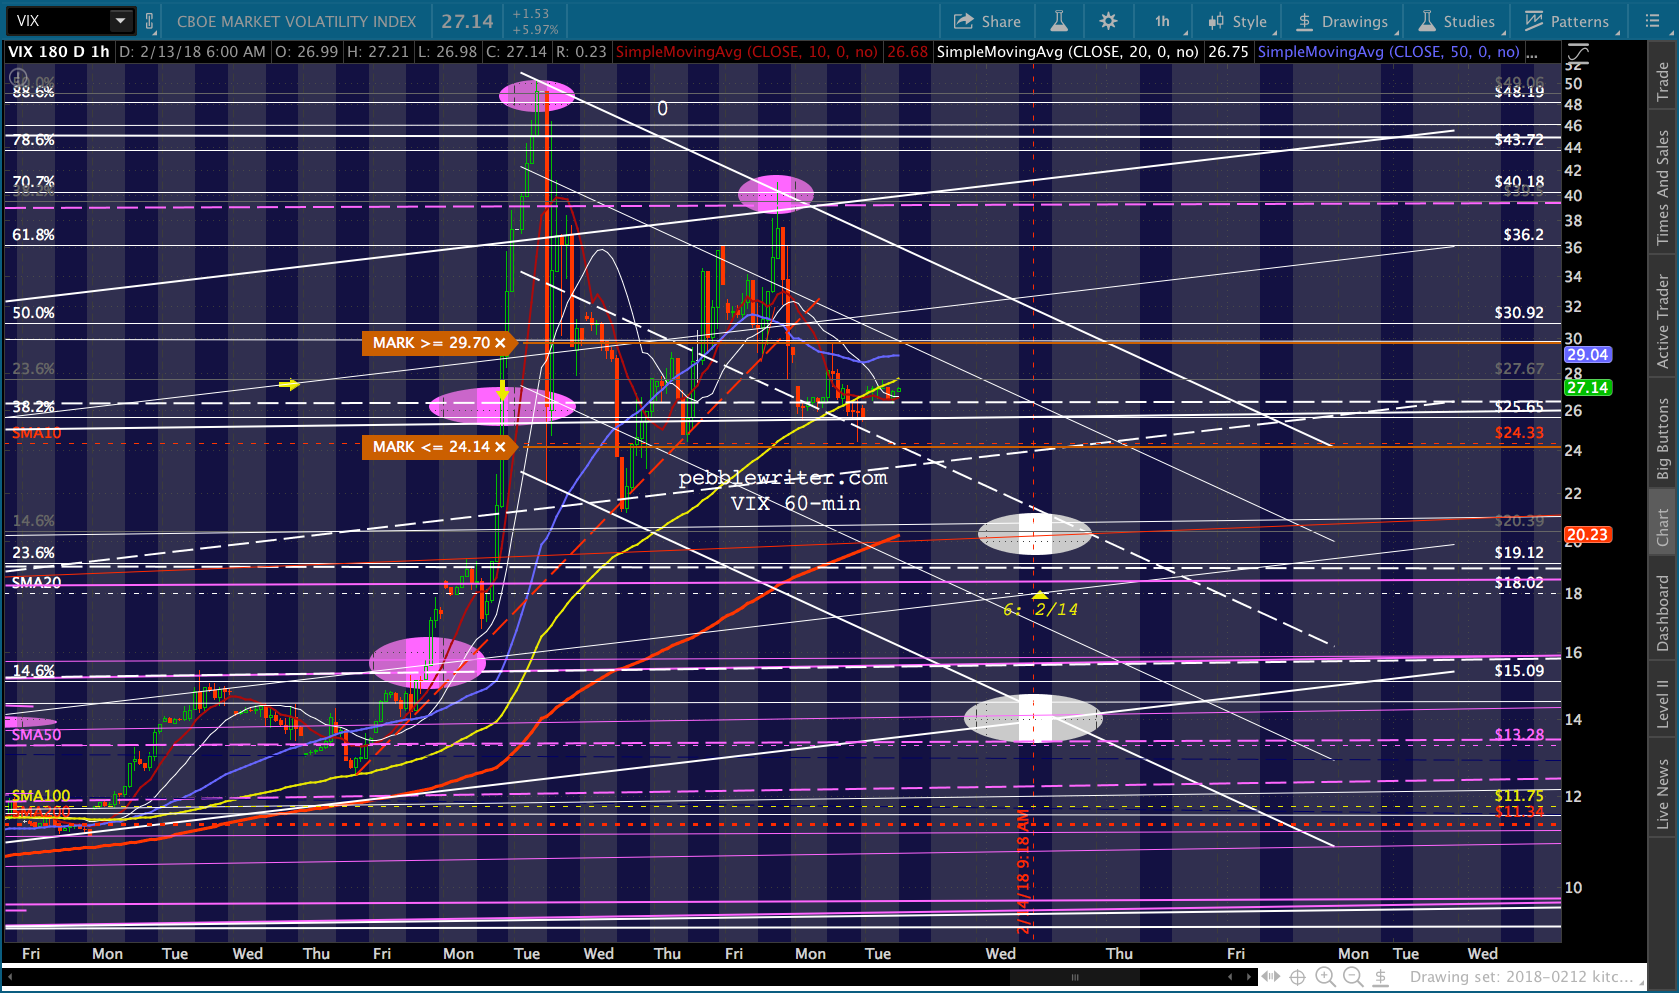Open the 1h timeframe dropdown
The height and width of the screenshot is (993, 1679).
click(1164, 21)
